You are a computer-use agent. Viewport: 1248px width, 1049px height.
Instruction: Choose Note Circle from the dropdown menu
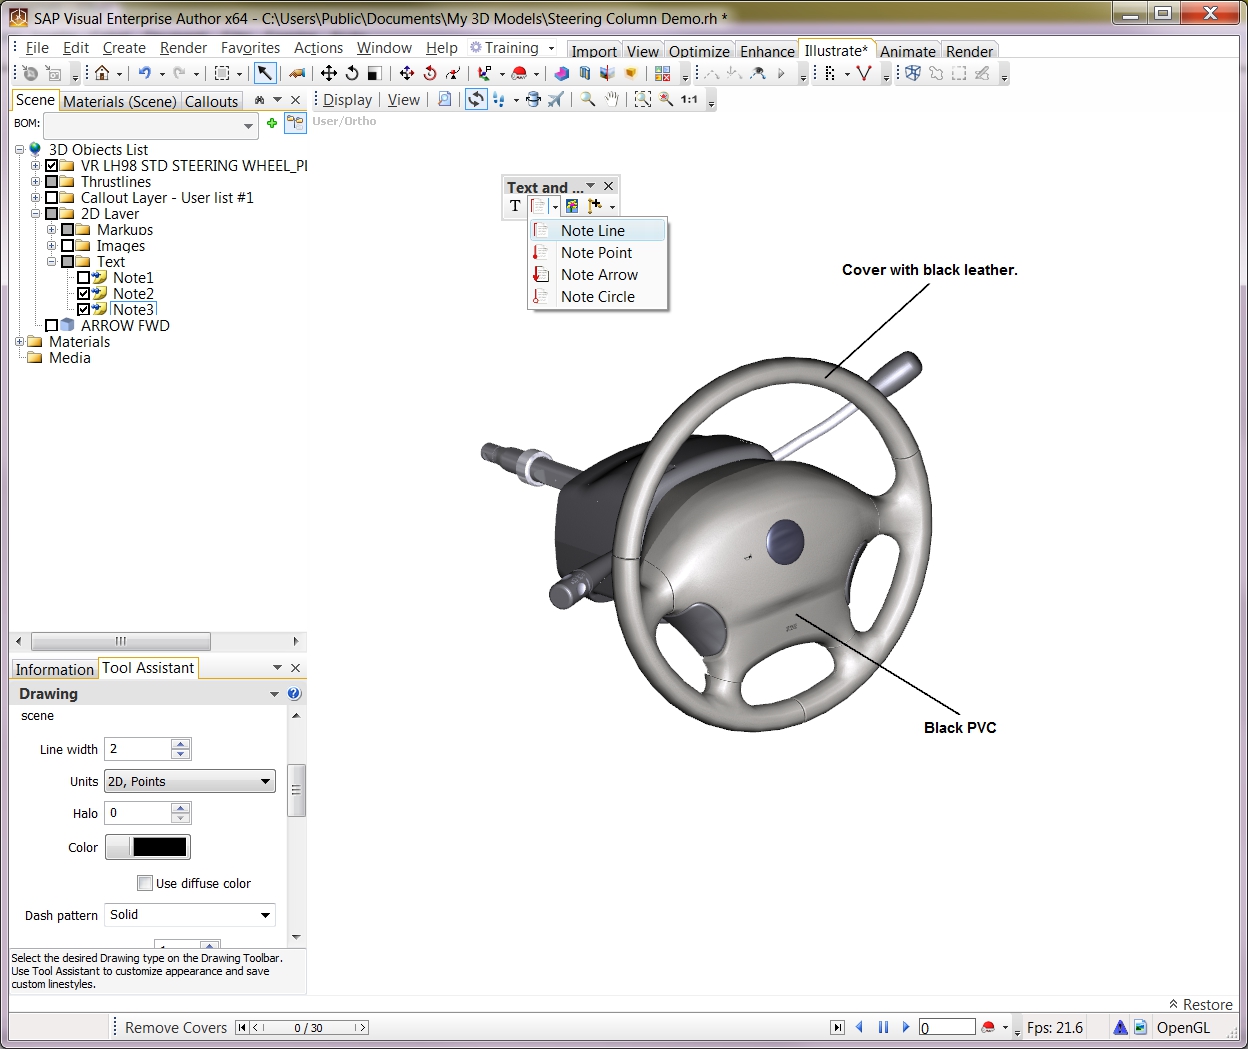coord(598,297)
